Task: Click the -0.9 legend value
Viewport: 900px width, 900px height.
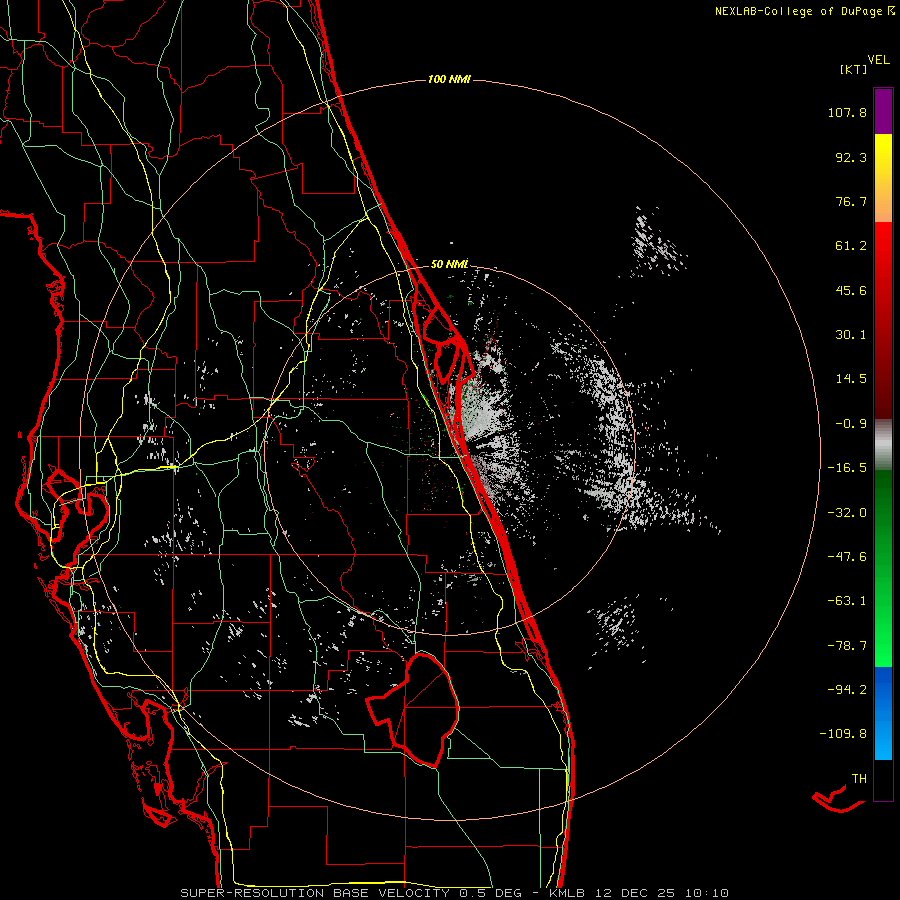Action: point(851,424)
